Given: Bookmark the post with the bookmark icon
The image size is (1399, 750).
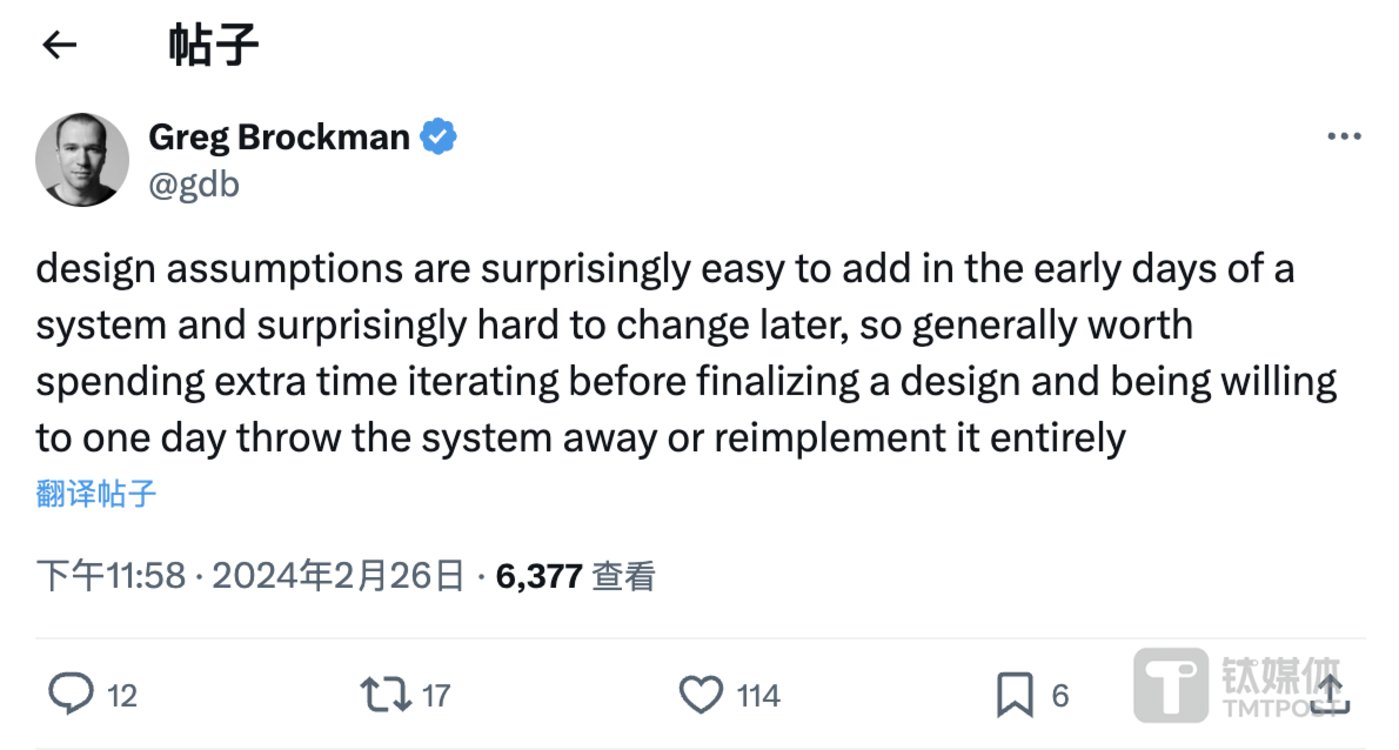Looking at the screenshot, I should [x=1015, y=695].
